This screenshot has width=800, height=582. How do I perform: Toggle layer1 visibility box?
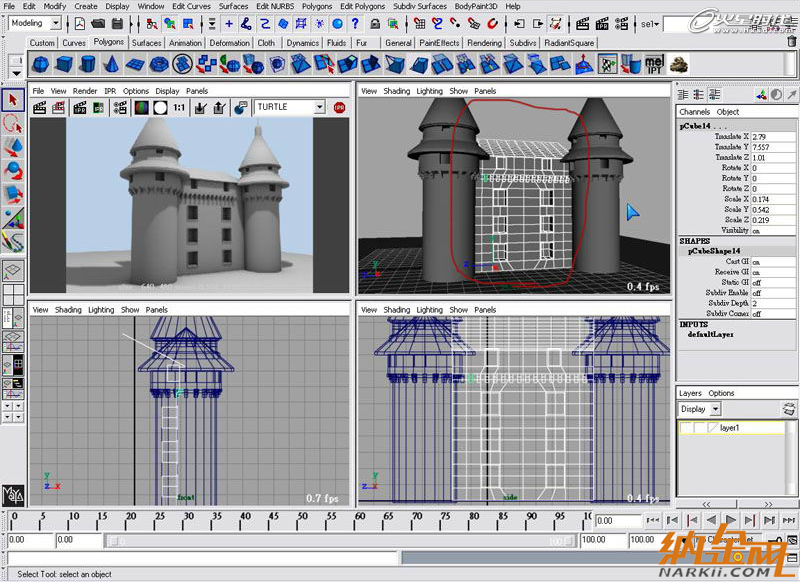tap(687, 428)
